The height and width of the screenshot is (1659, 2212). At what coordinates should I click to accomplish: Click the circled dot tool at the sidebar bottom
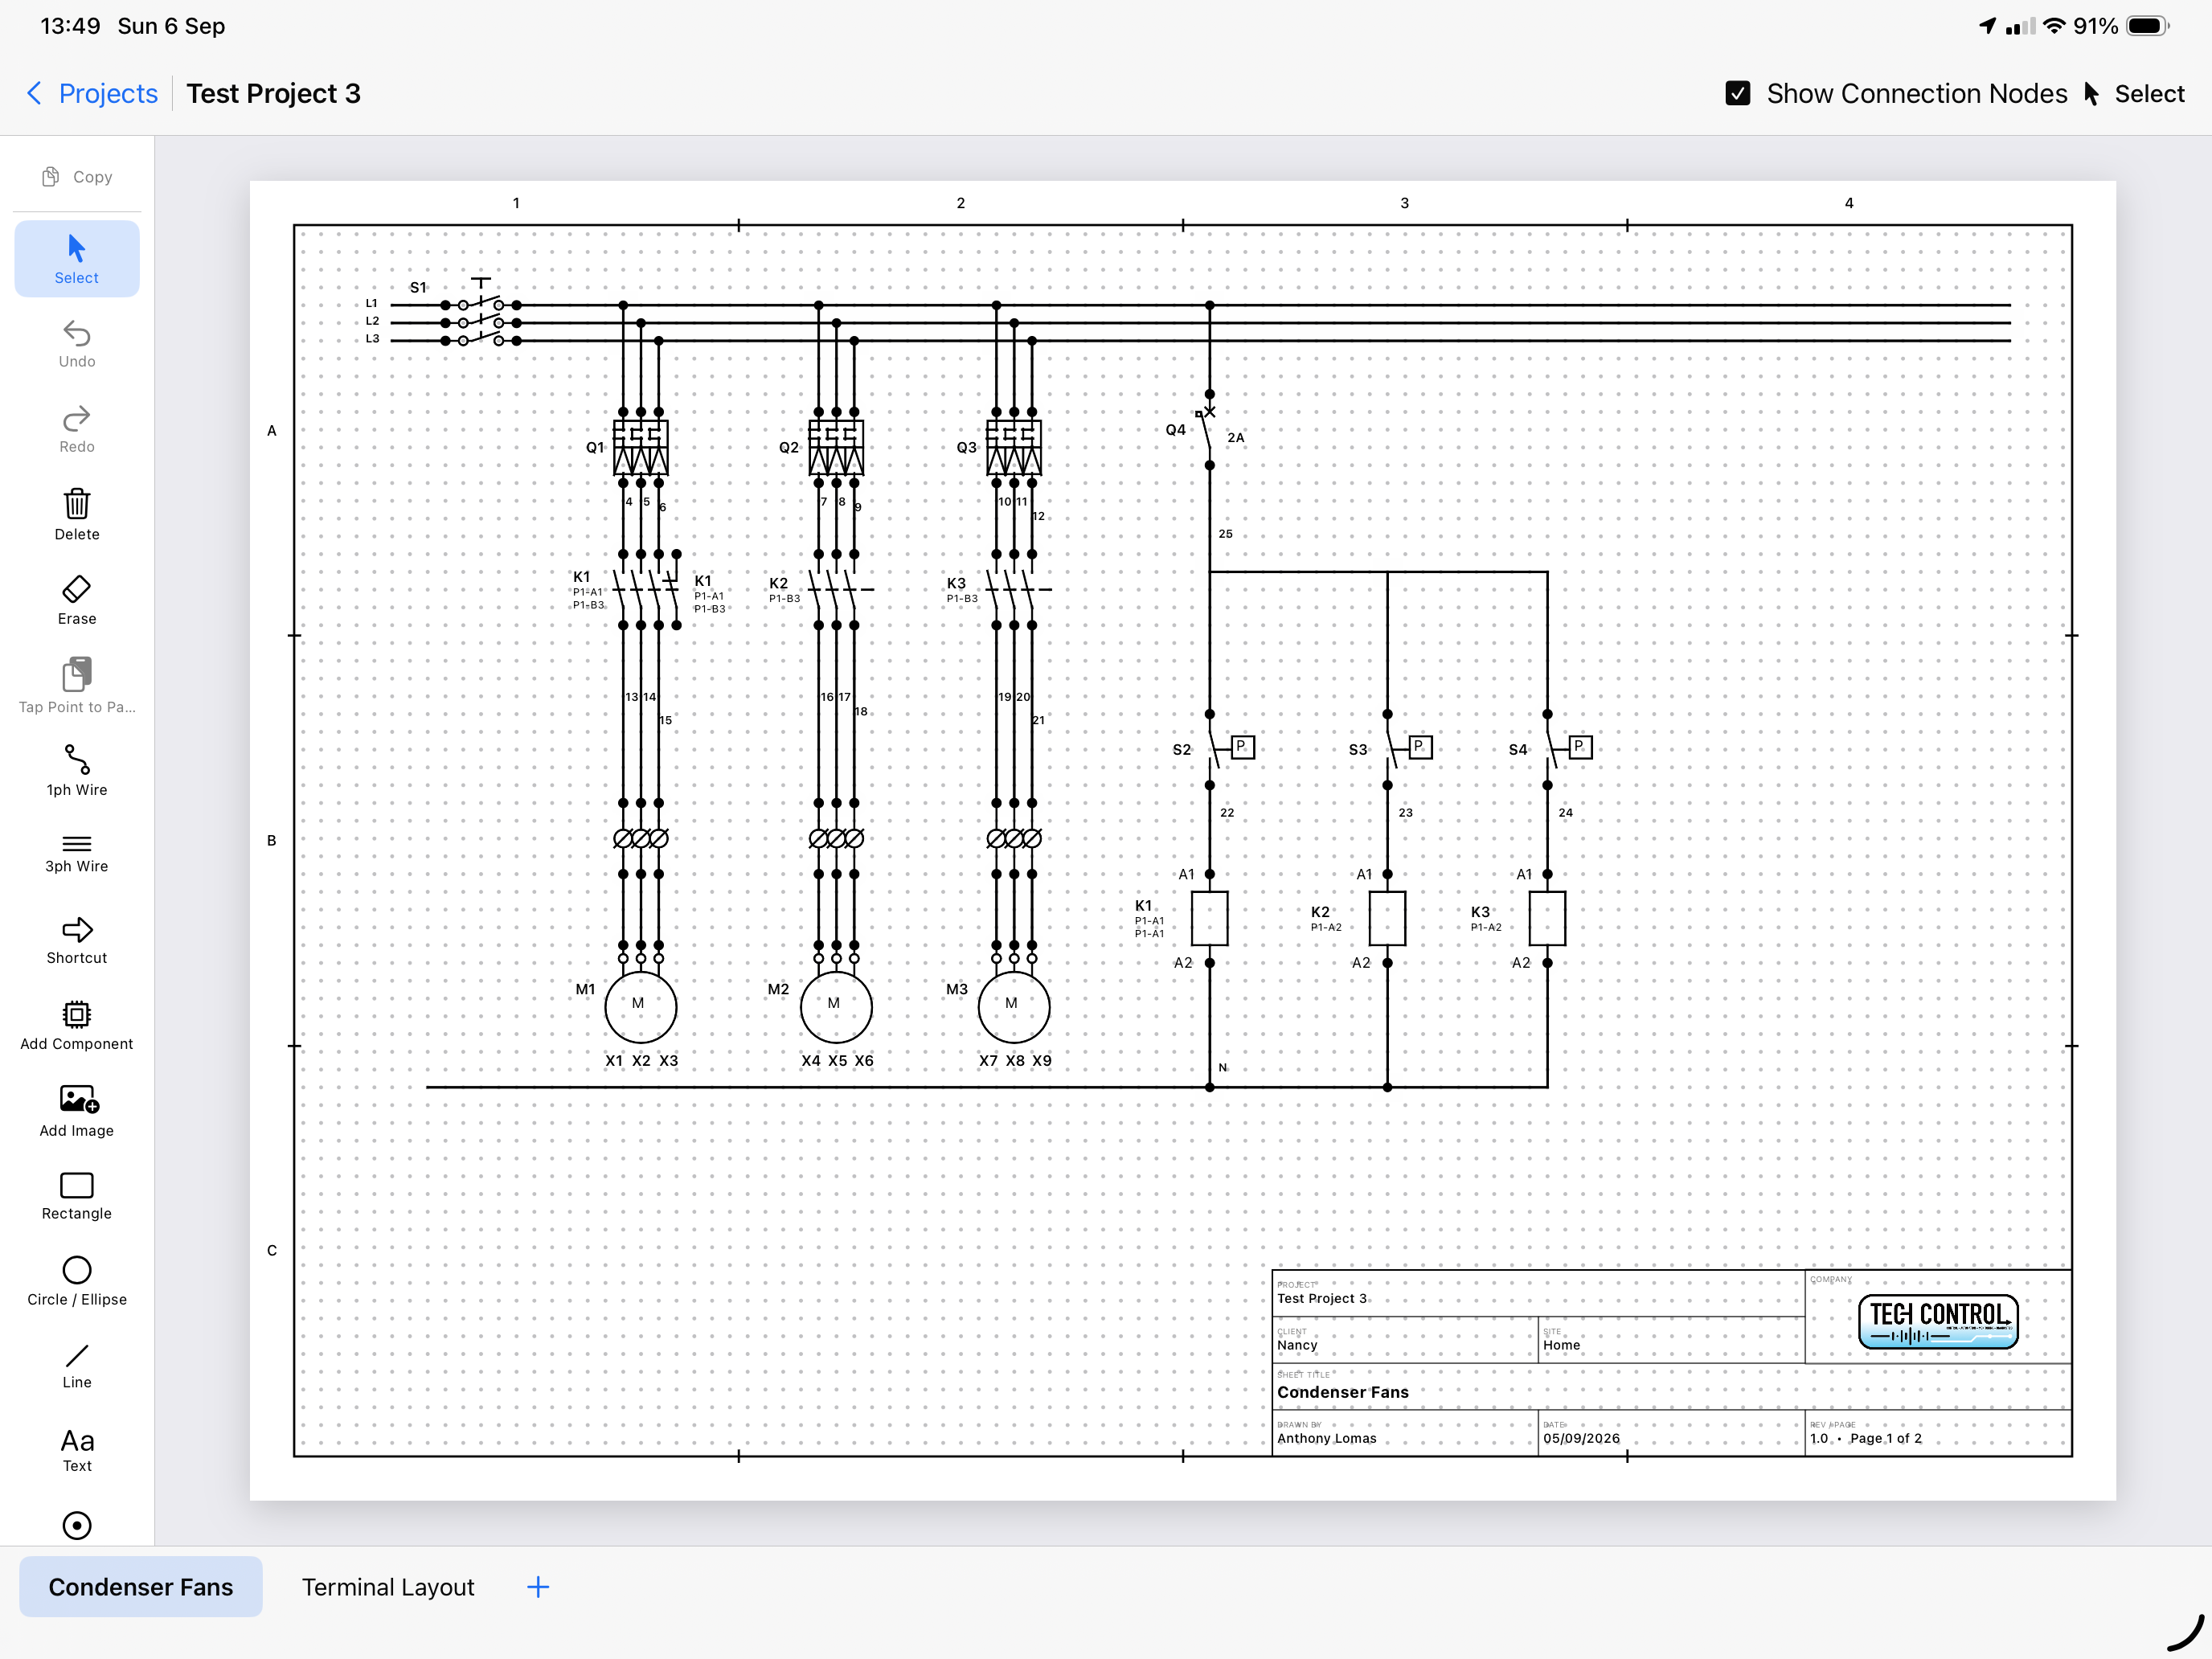pyautogui.click(x=77, y=1525)
